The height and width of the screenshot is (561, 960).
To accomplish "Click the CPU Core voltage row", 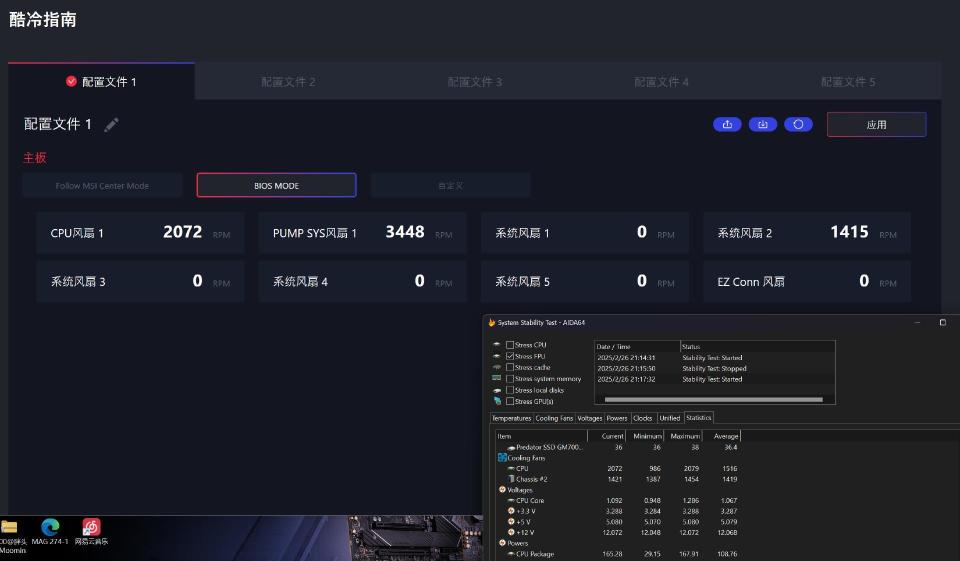I will pos(618,500).
